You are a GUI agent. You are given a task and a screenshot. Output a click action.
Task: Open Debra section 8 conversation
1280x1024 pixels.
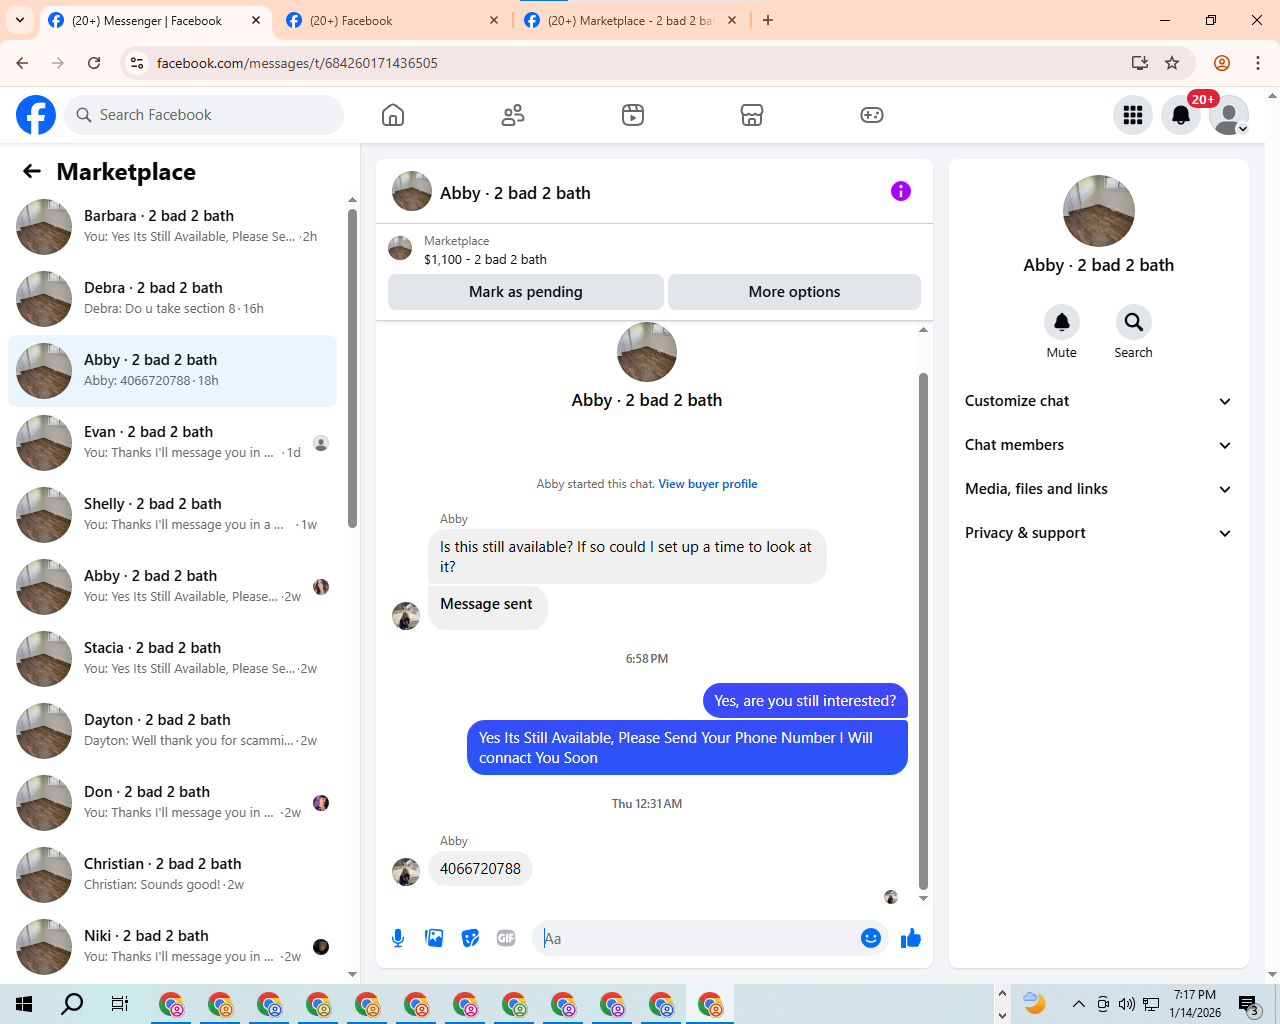[x=172, y=299]
